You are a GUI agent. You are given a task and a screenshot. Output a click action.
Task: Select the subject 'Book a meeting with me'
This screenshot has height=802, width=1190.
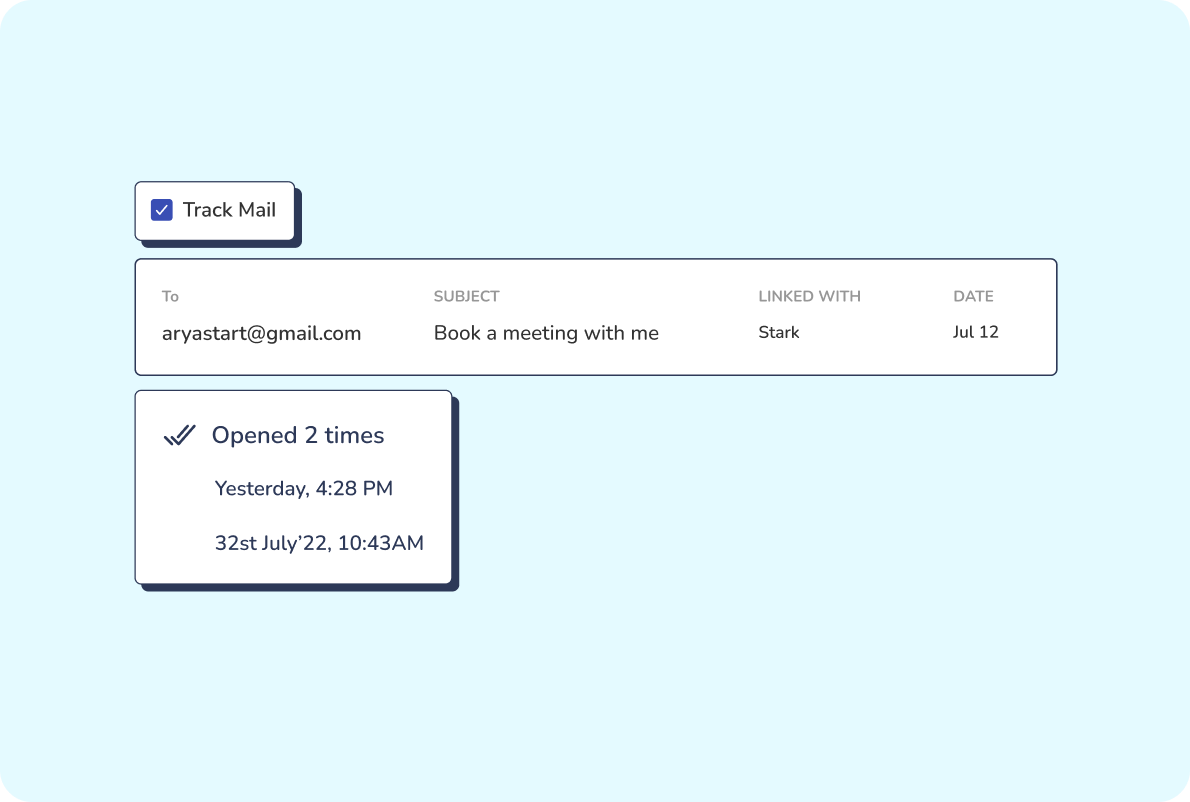click(x=546, y=333)
